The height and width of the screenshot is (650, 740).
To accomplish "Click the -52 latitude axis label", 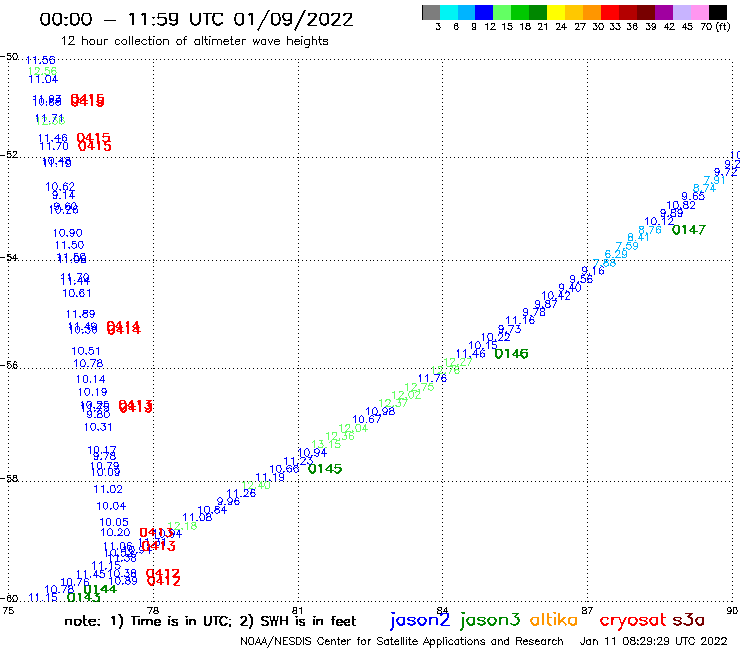I will (x=9, y=154).
